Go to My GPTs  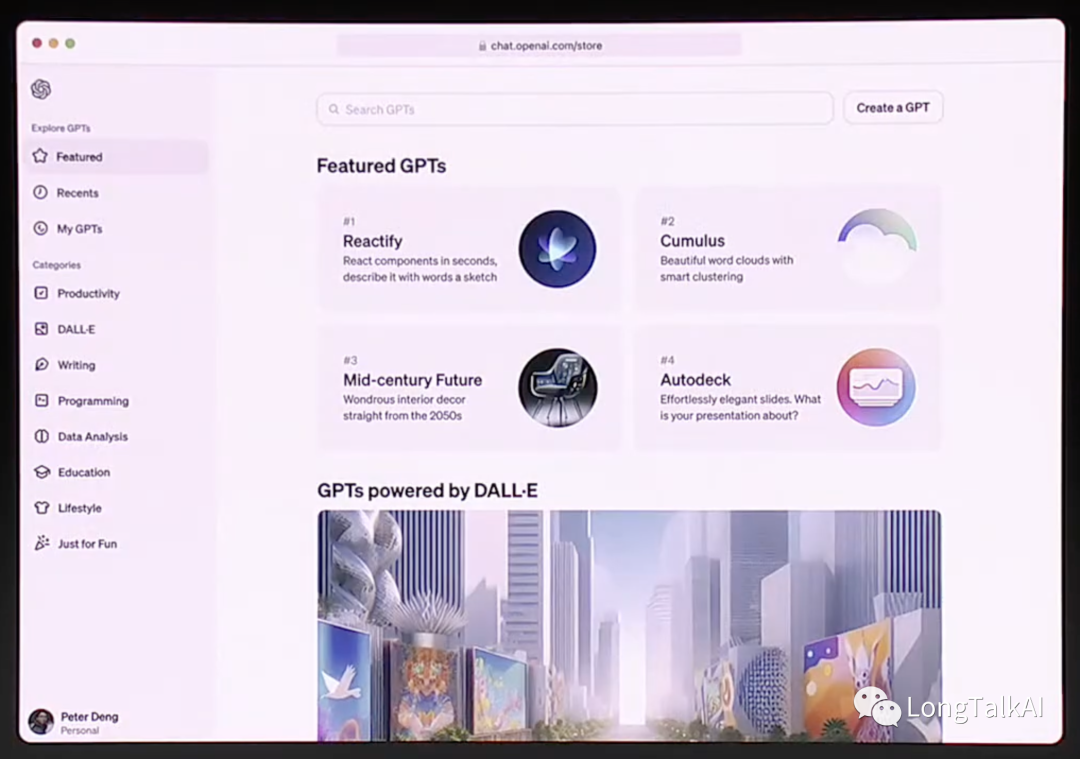116,228
